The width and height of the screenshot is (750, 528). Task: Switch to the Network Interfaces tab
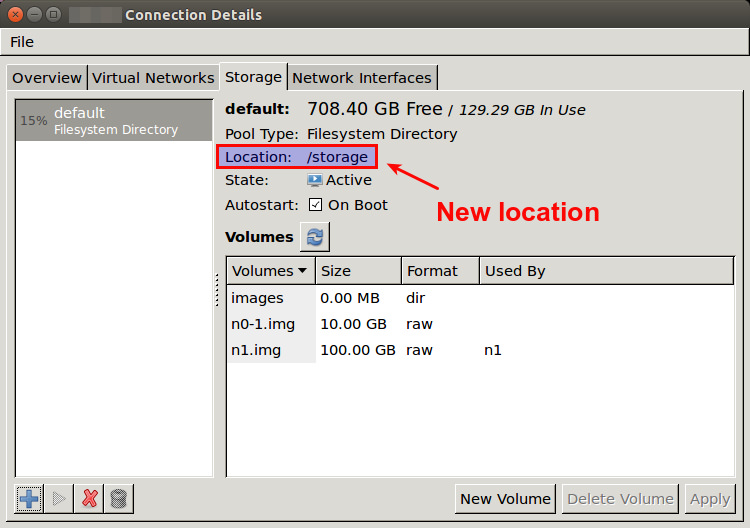pyautogui.click(x=362, y=78)
